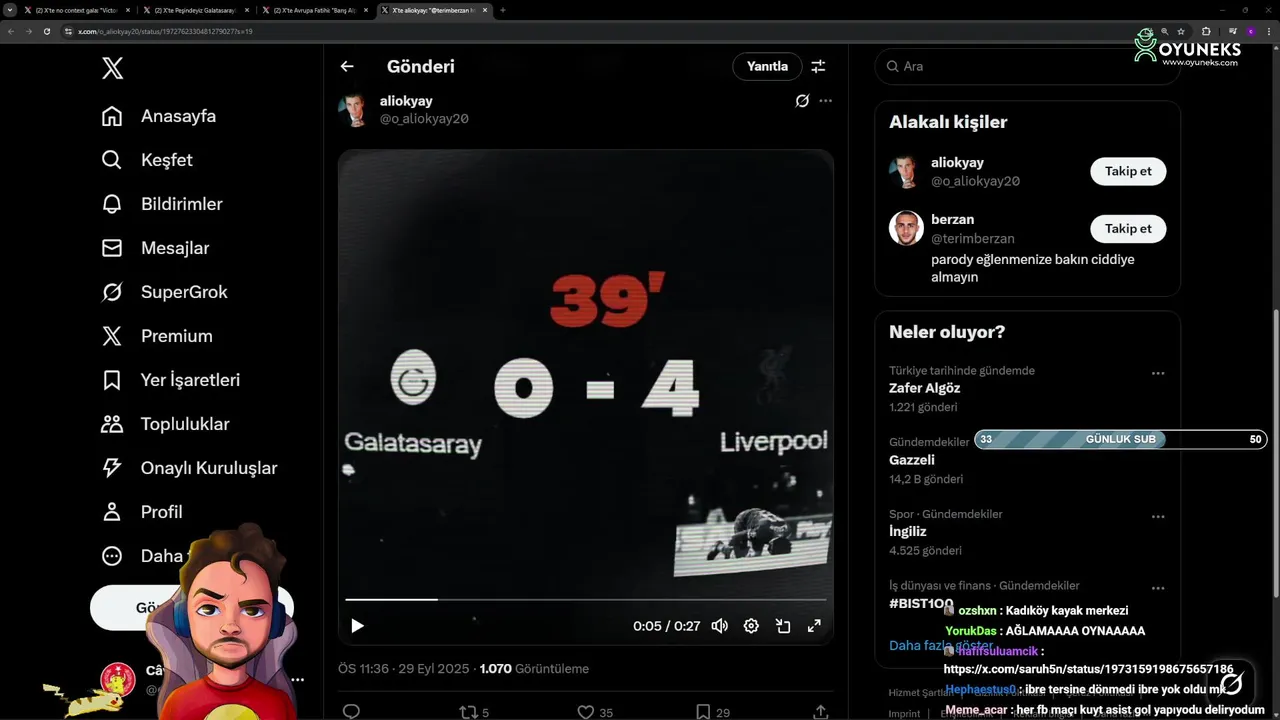Reload the page
The height and width of the screenshot is (720, 1280).
pos(47,31)
